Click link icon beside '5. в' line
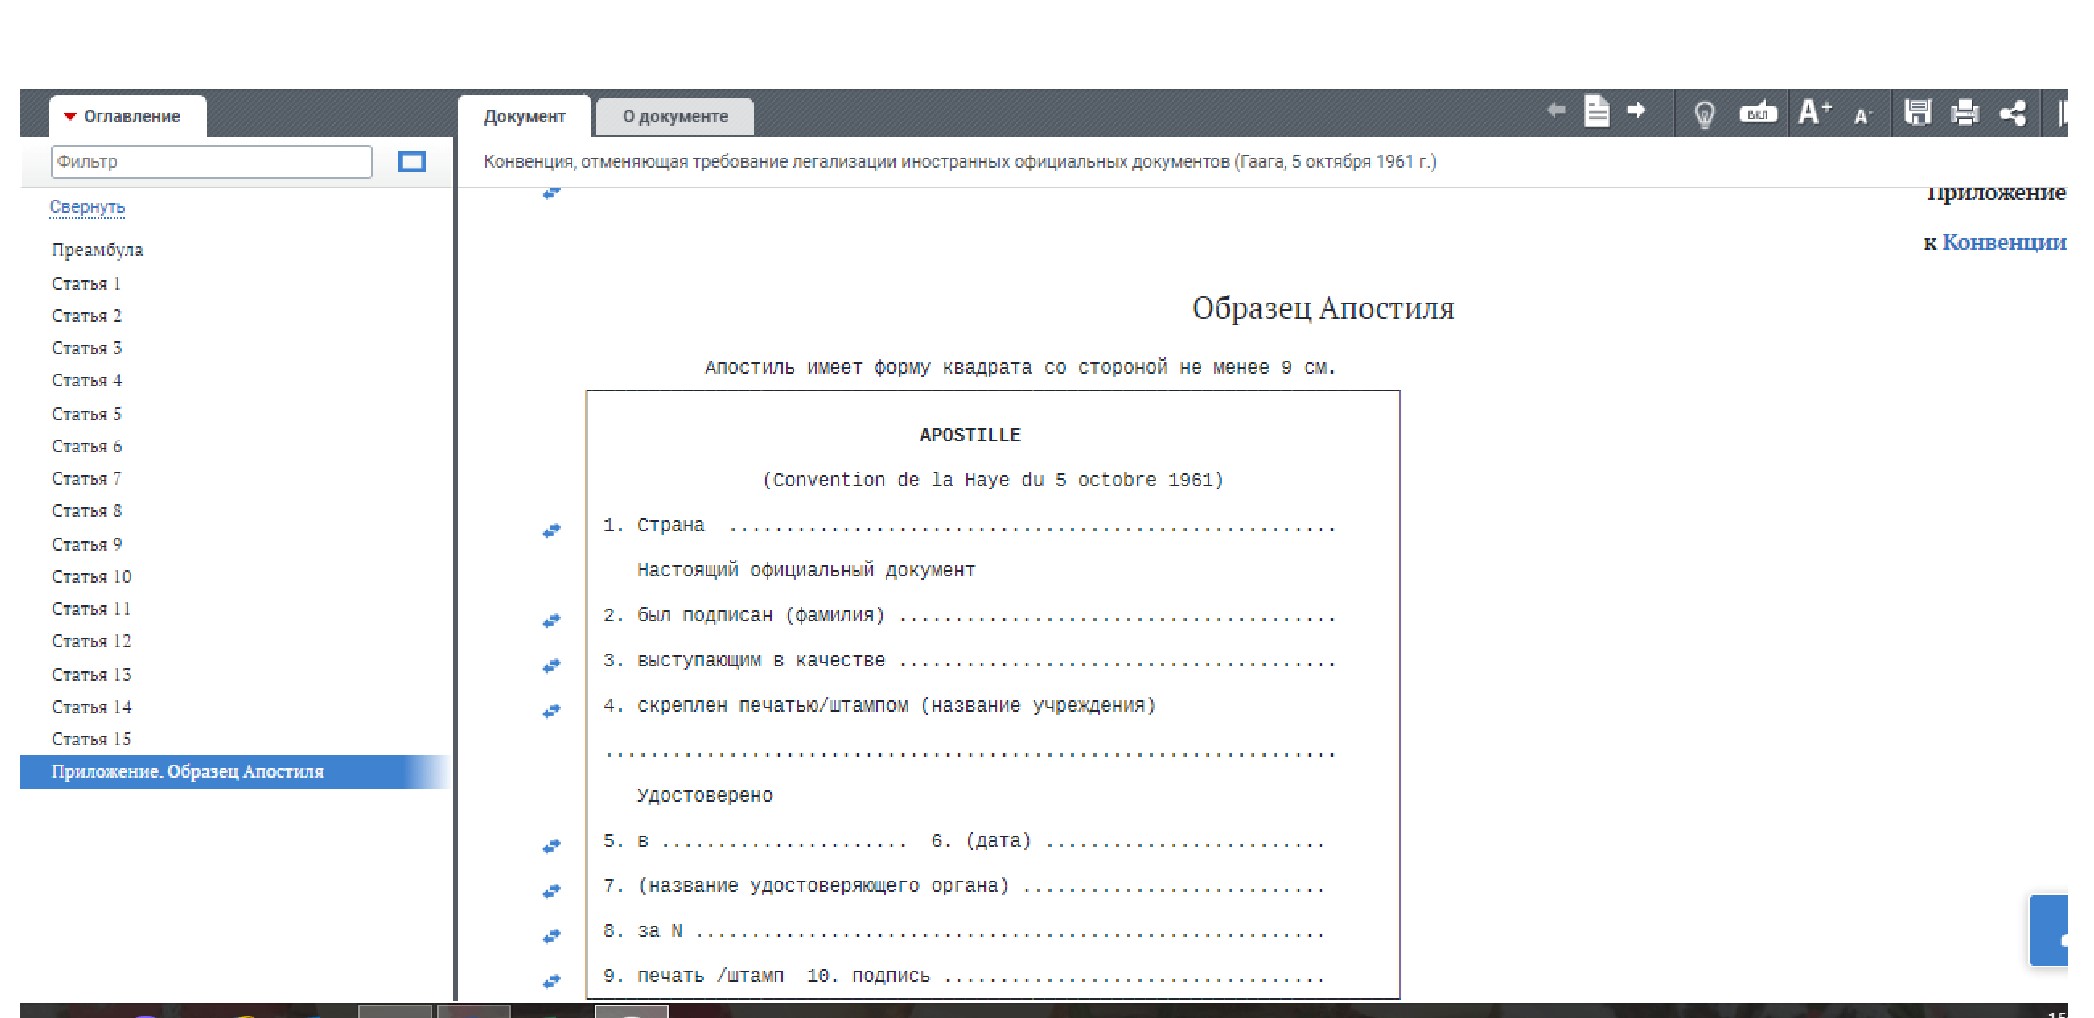This screenshot has height=1018, width=2094. coord(551,846)
